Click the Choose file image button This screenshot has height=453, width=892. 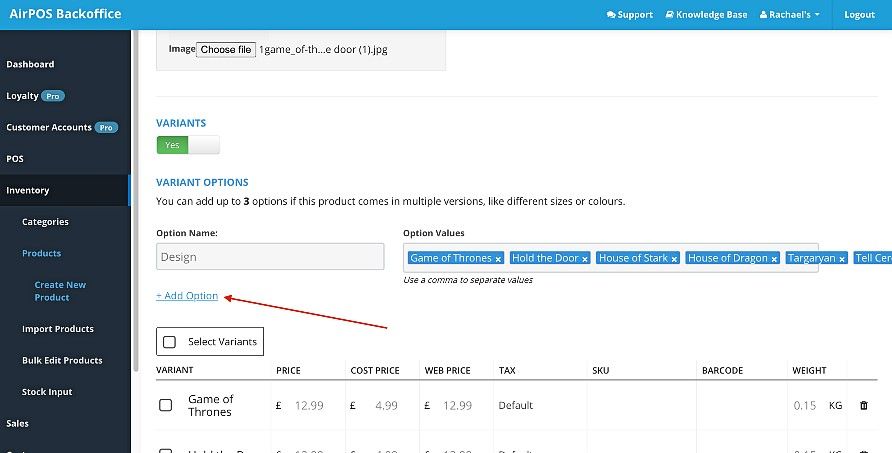pyautogui.click(x=226, y=50)
